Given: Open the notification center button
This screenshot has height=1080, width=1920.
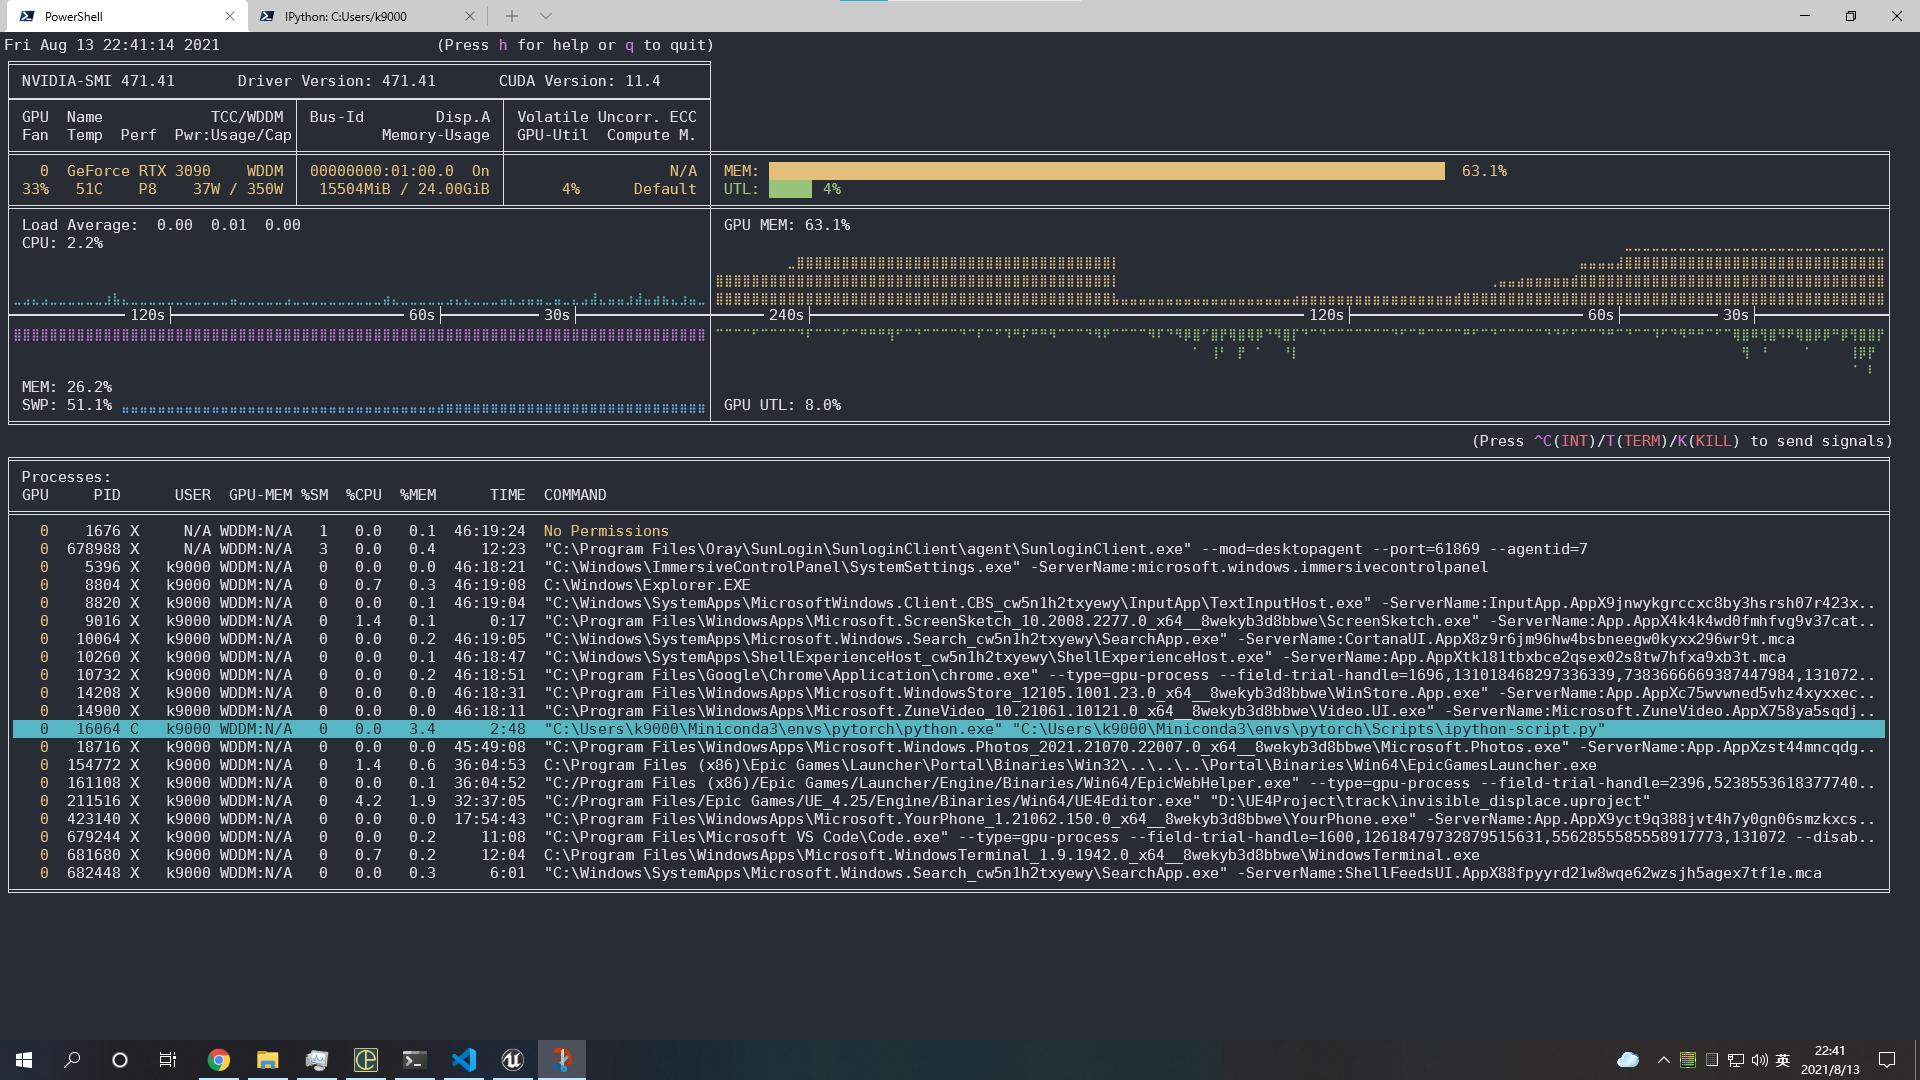Looking at the screenshot, I should [1887, 1060].
